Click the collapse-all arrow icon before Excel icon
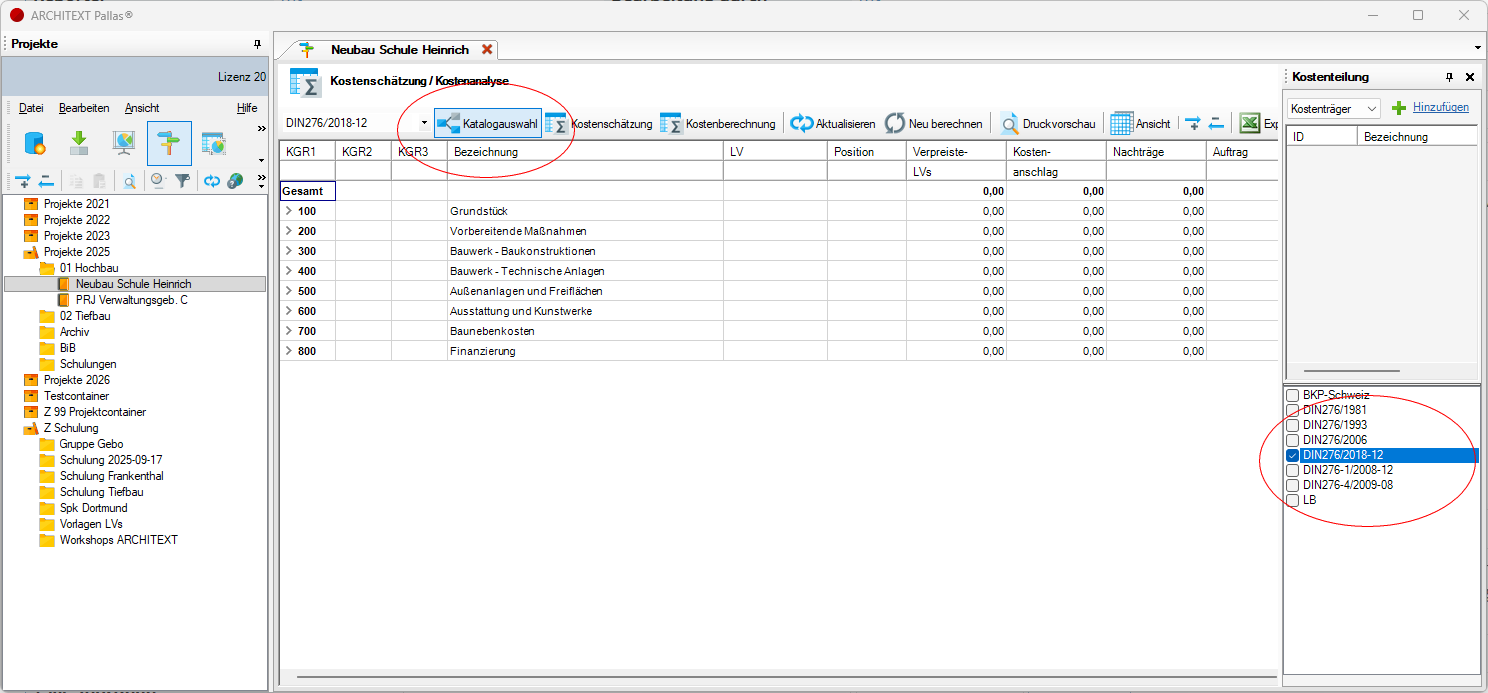 [1216, 123]
